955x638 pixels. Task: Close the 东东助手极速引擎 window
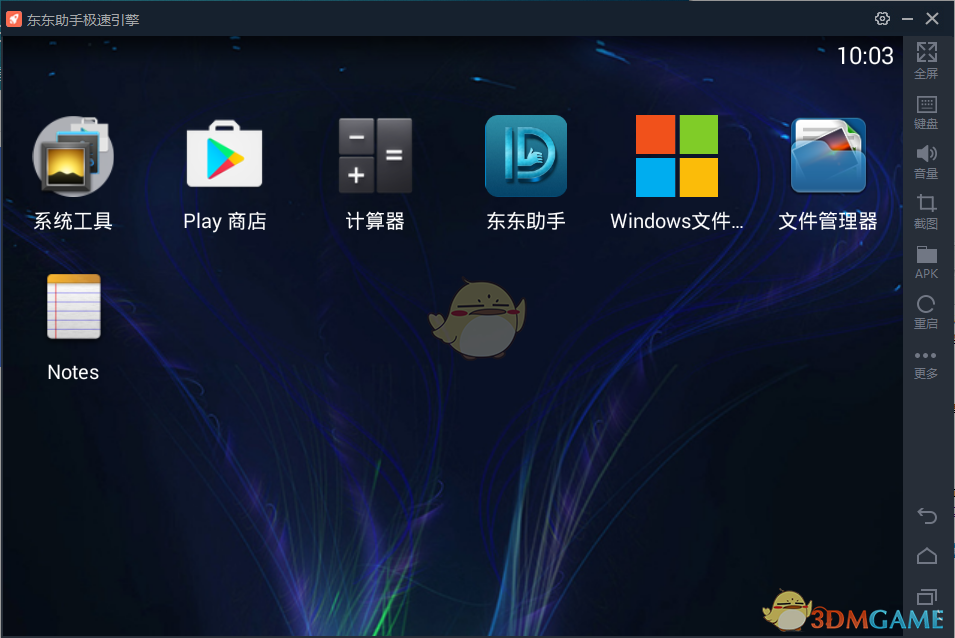point(932,19)
